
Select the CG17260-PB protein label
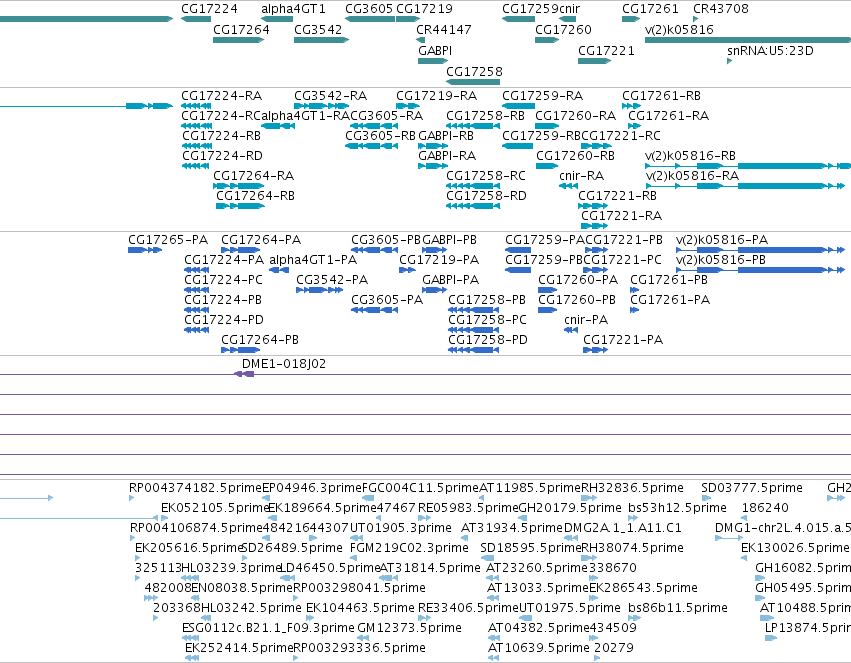[x=577, y=300]
